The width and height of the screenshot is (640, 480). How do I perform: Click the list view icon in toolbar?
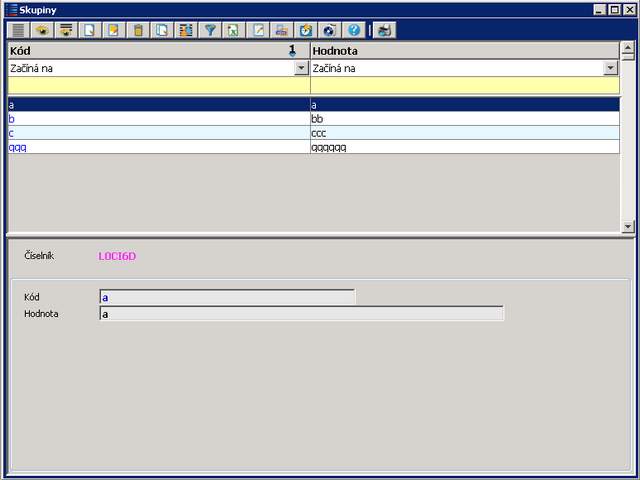(x=19, y=30)
